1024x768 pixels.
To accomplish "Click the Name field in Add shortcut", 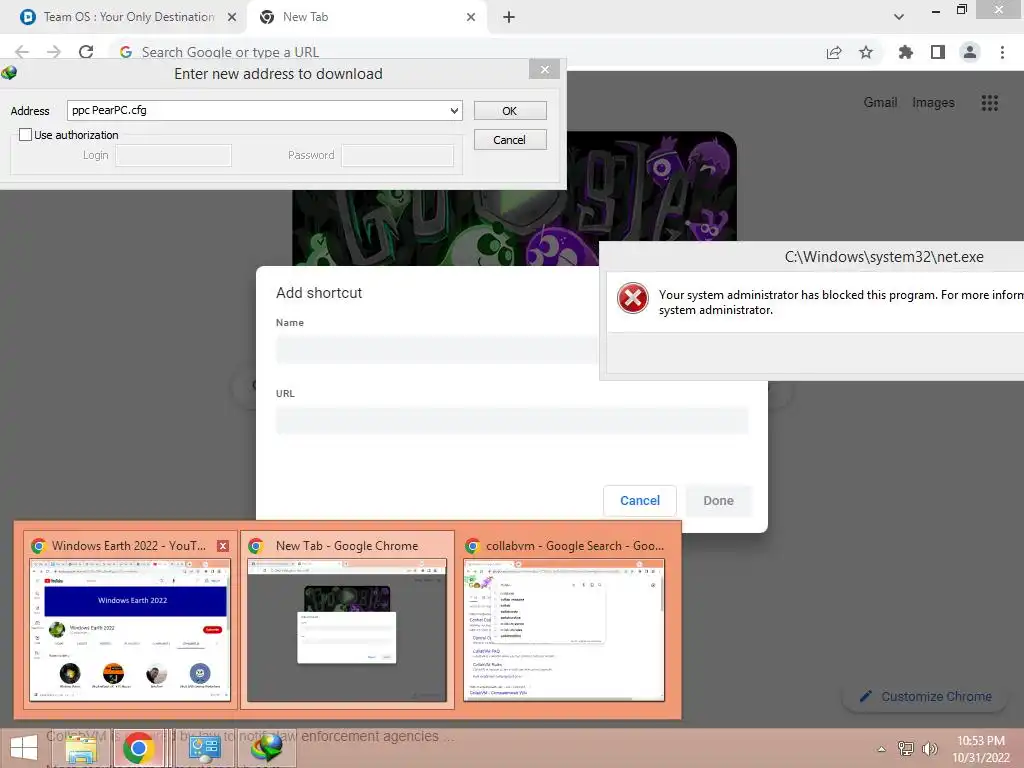I will 436,349.
